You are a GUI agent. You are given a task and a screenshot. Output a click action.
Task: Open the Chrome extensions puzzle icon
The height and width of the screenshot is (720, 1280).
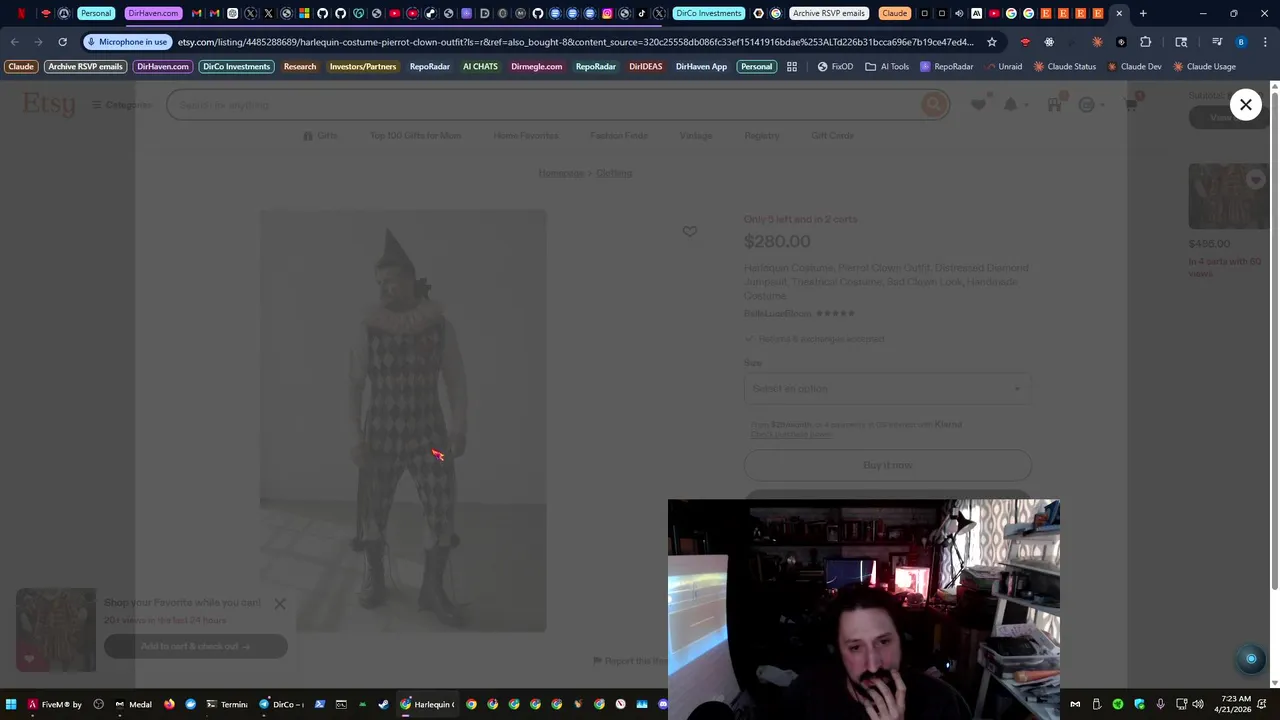point(1145,42)
